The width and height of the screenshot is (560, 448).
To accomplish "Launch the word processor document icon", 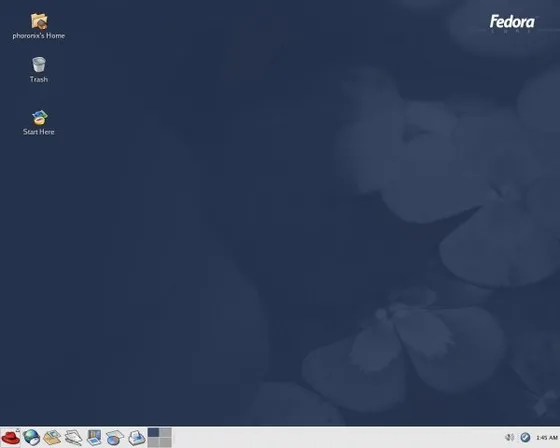I will click(x=74, y=438).
